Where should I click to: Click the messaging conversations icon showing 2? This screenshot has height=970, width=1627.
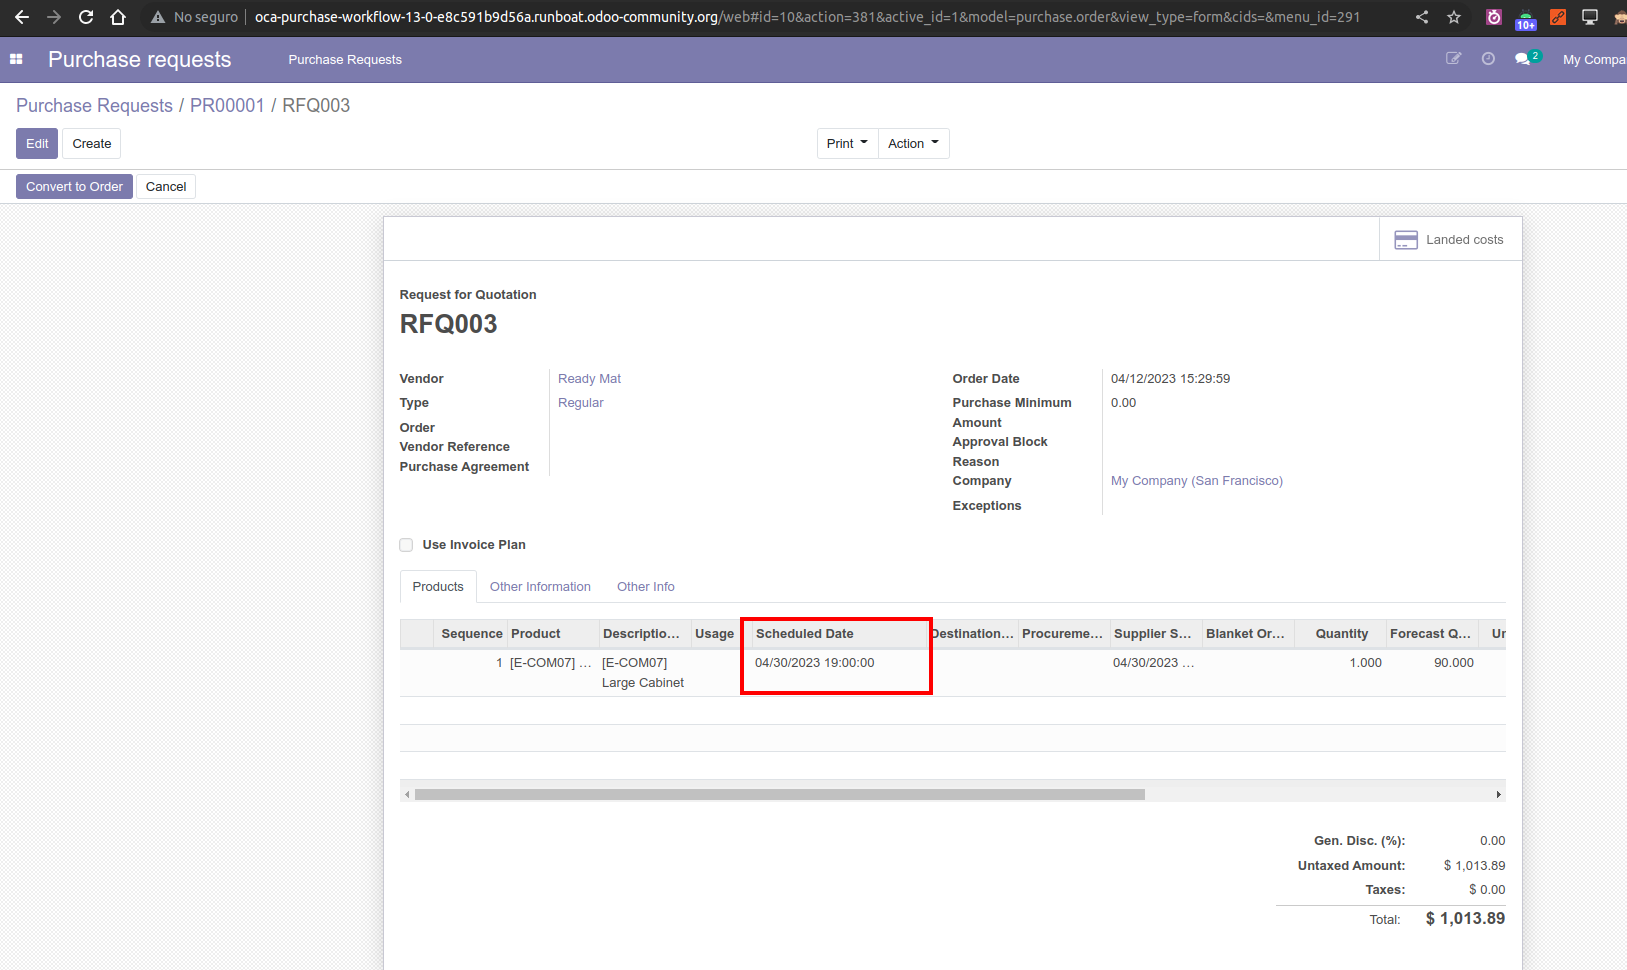pyautogui.click(x=1524, y=59)
